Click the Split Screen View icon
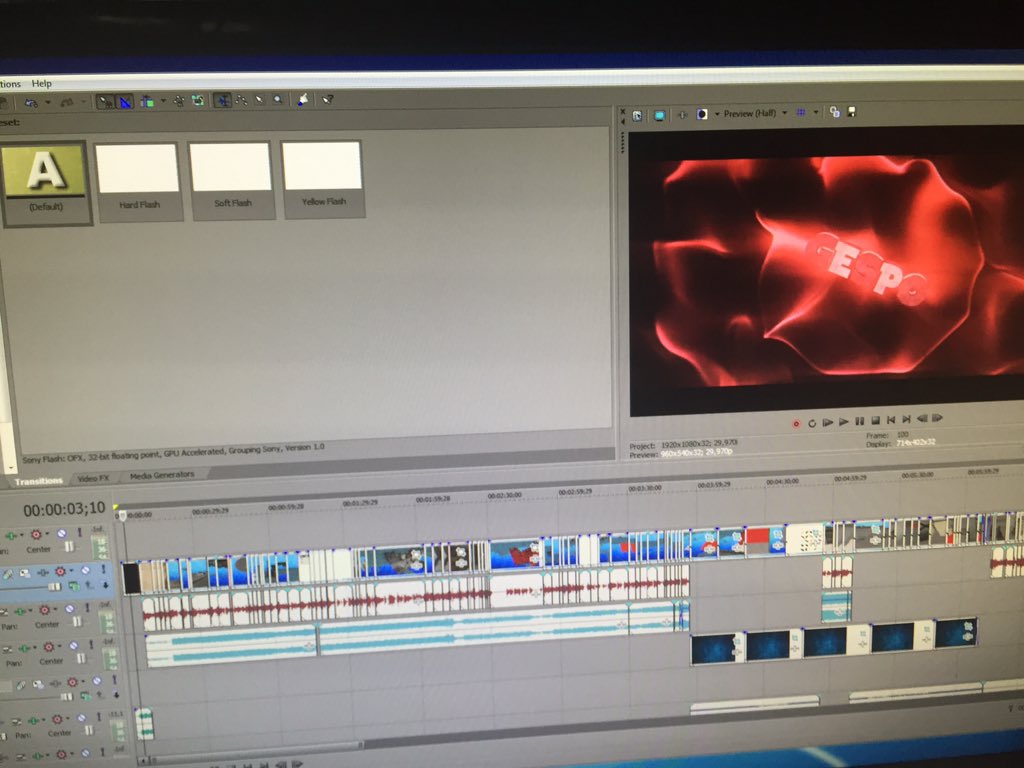 (702, 114)
